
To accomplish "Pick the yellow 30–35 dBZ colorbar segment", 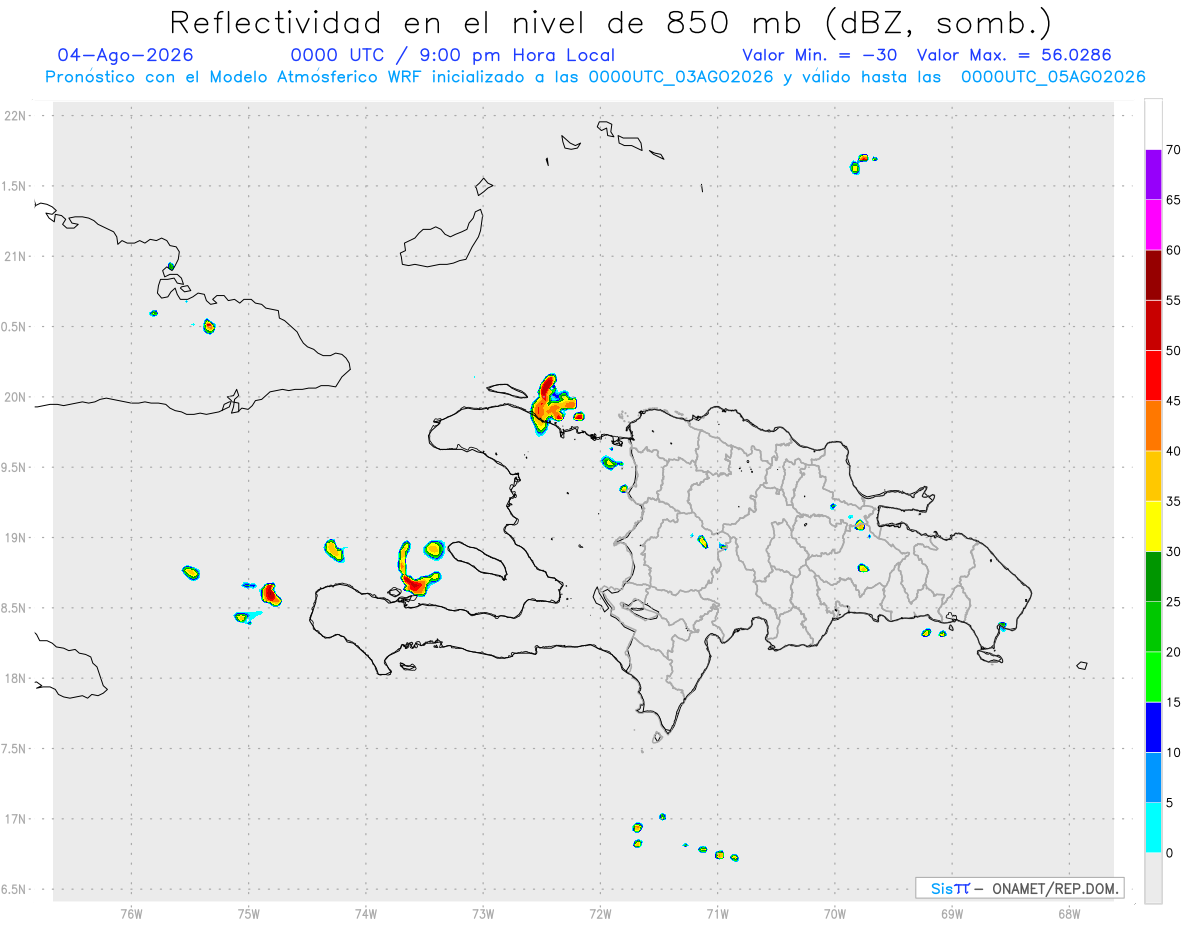I will click(1153, 526).
